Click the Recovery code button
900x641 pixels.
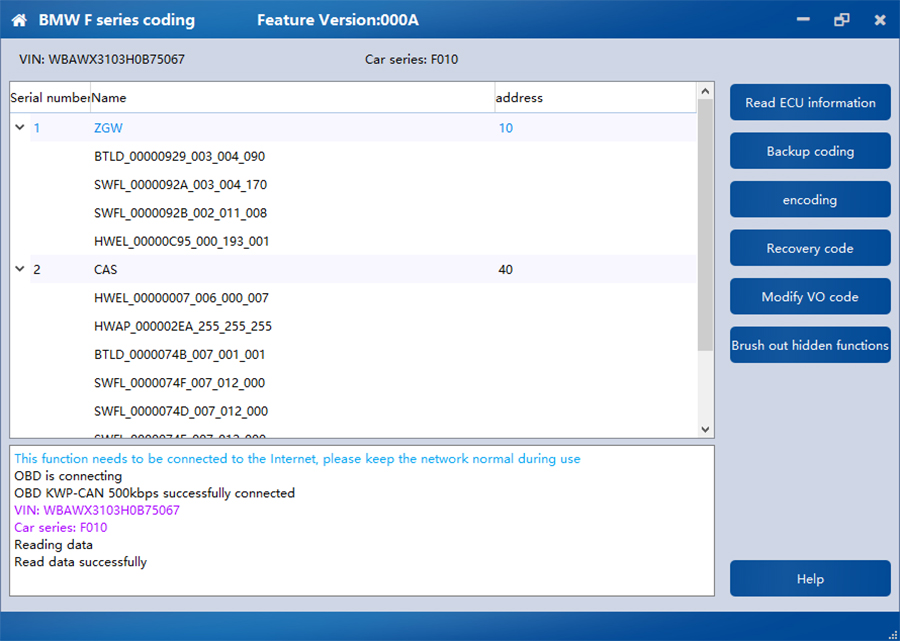810,248
